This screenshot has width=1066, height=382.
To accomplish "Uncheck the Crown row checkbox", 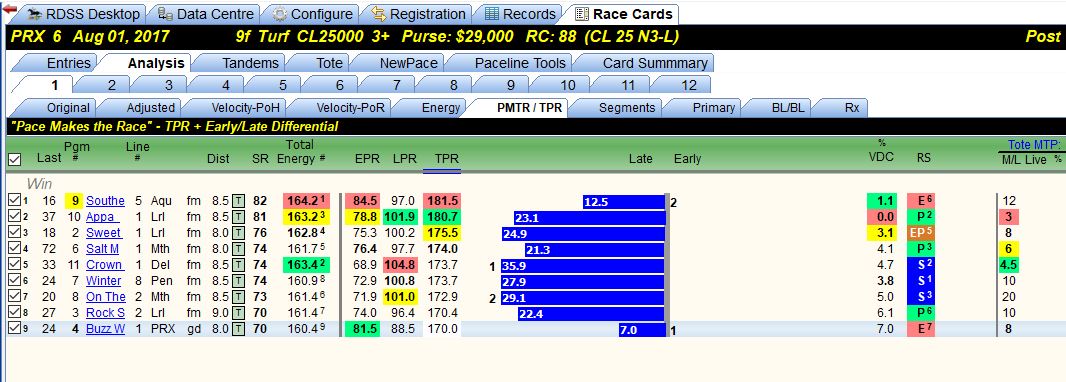I will [x=14, y=265].
